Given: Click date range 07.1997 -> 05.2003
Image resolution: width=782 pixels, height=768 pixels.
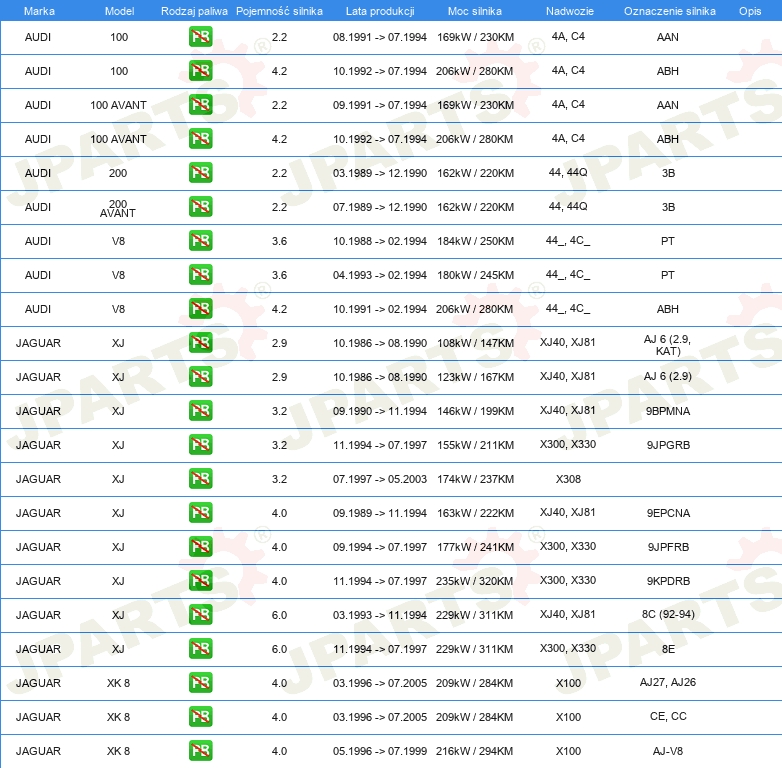Looking at the screenshot, I should tap(380, 479).
